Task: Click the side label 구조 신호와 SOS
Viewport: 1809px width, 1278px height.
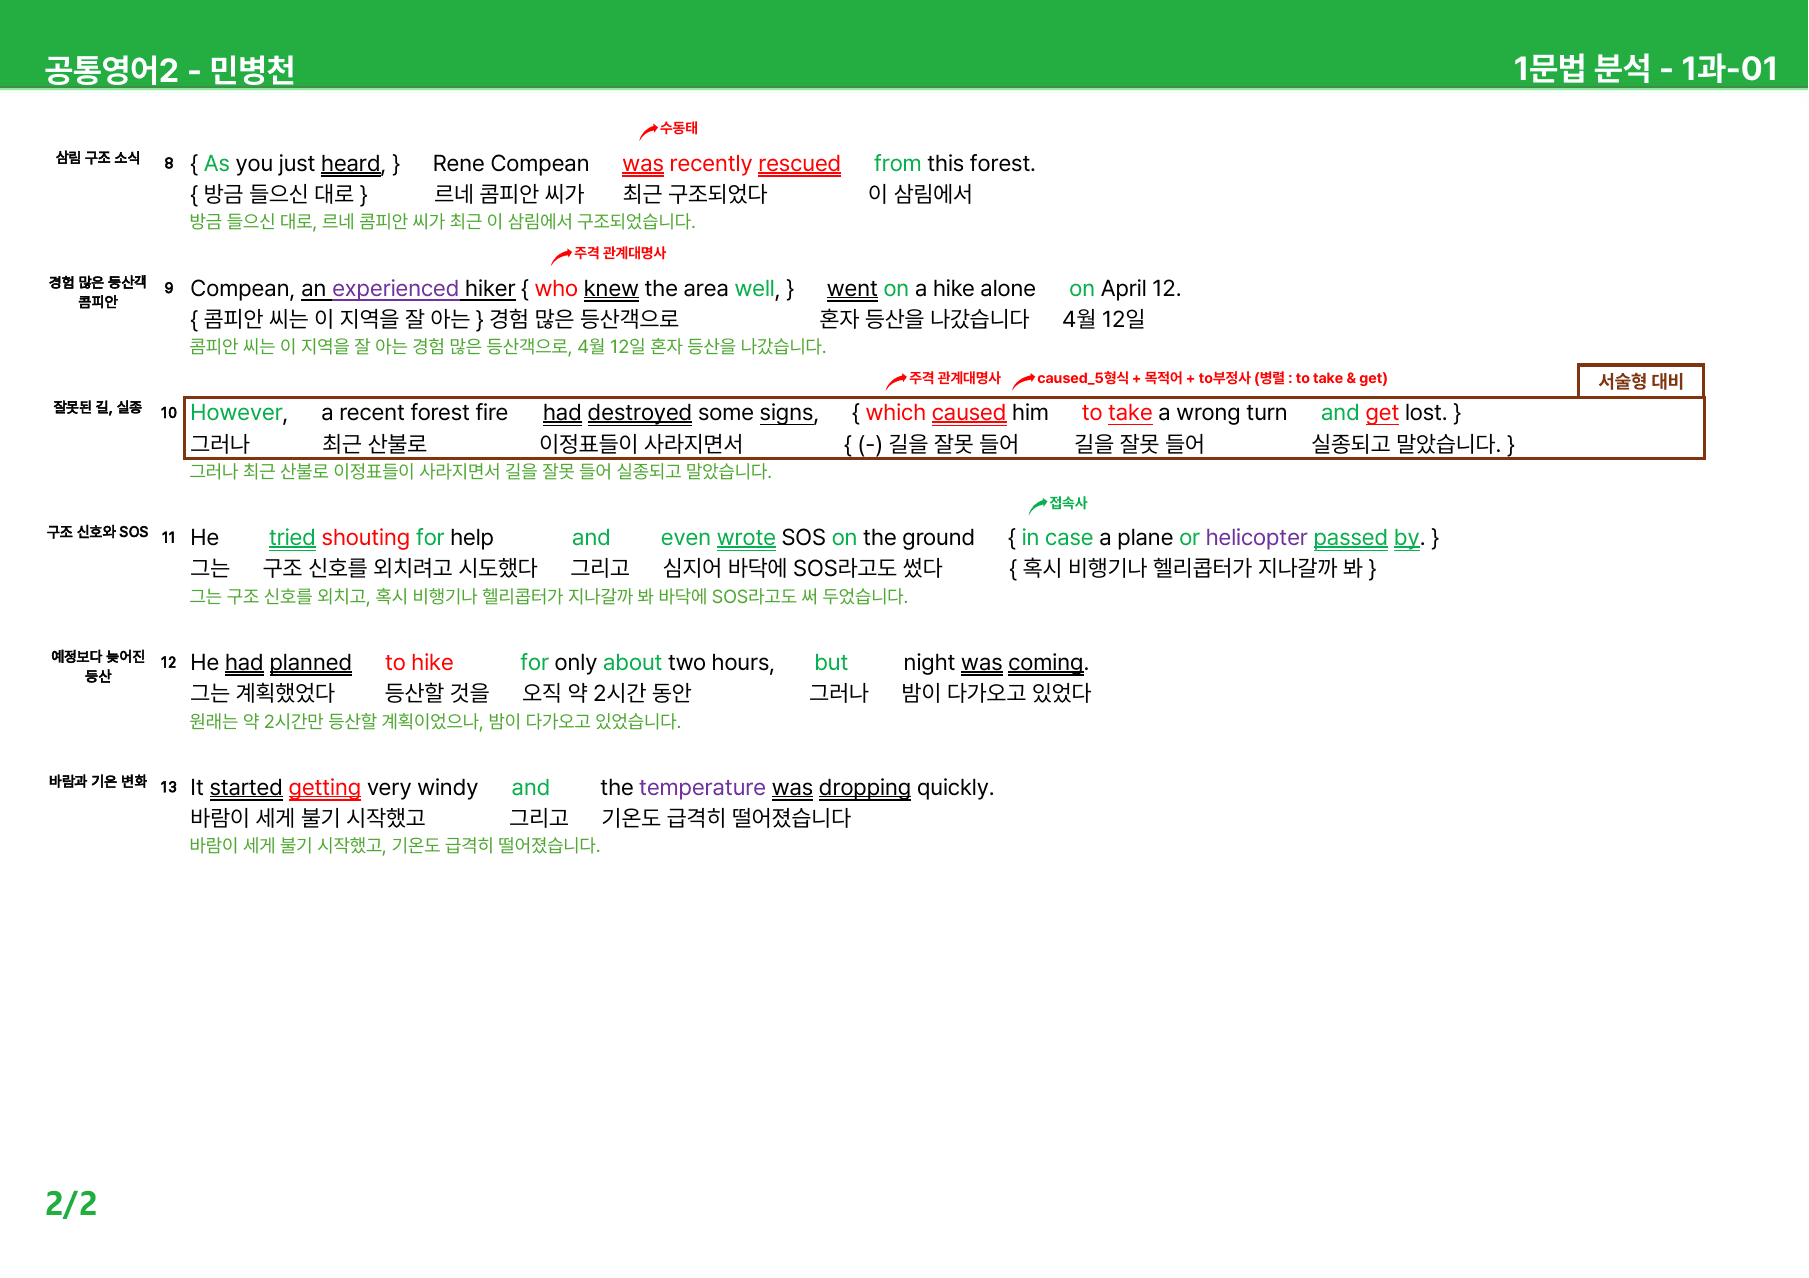Action: pos(97,532)
